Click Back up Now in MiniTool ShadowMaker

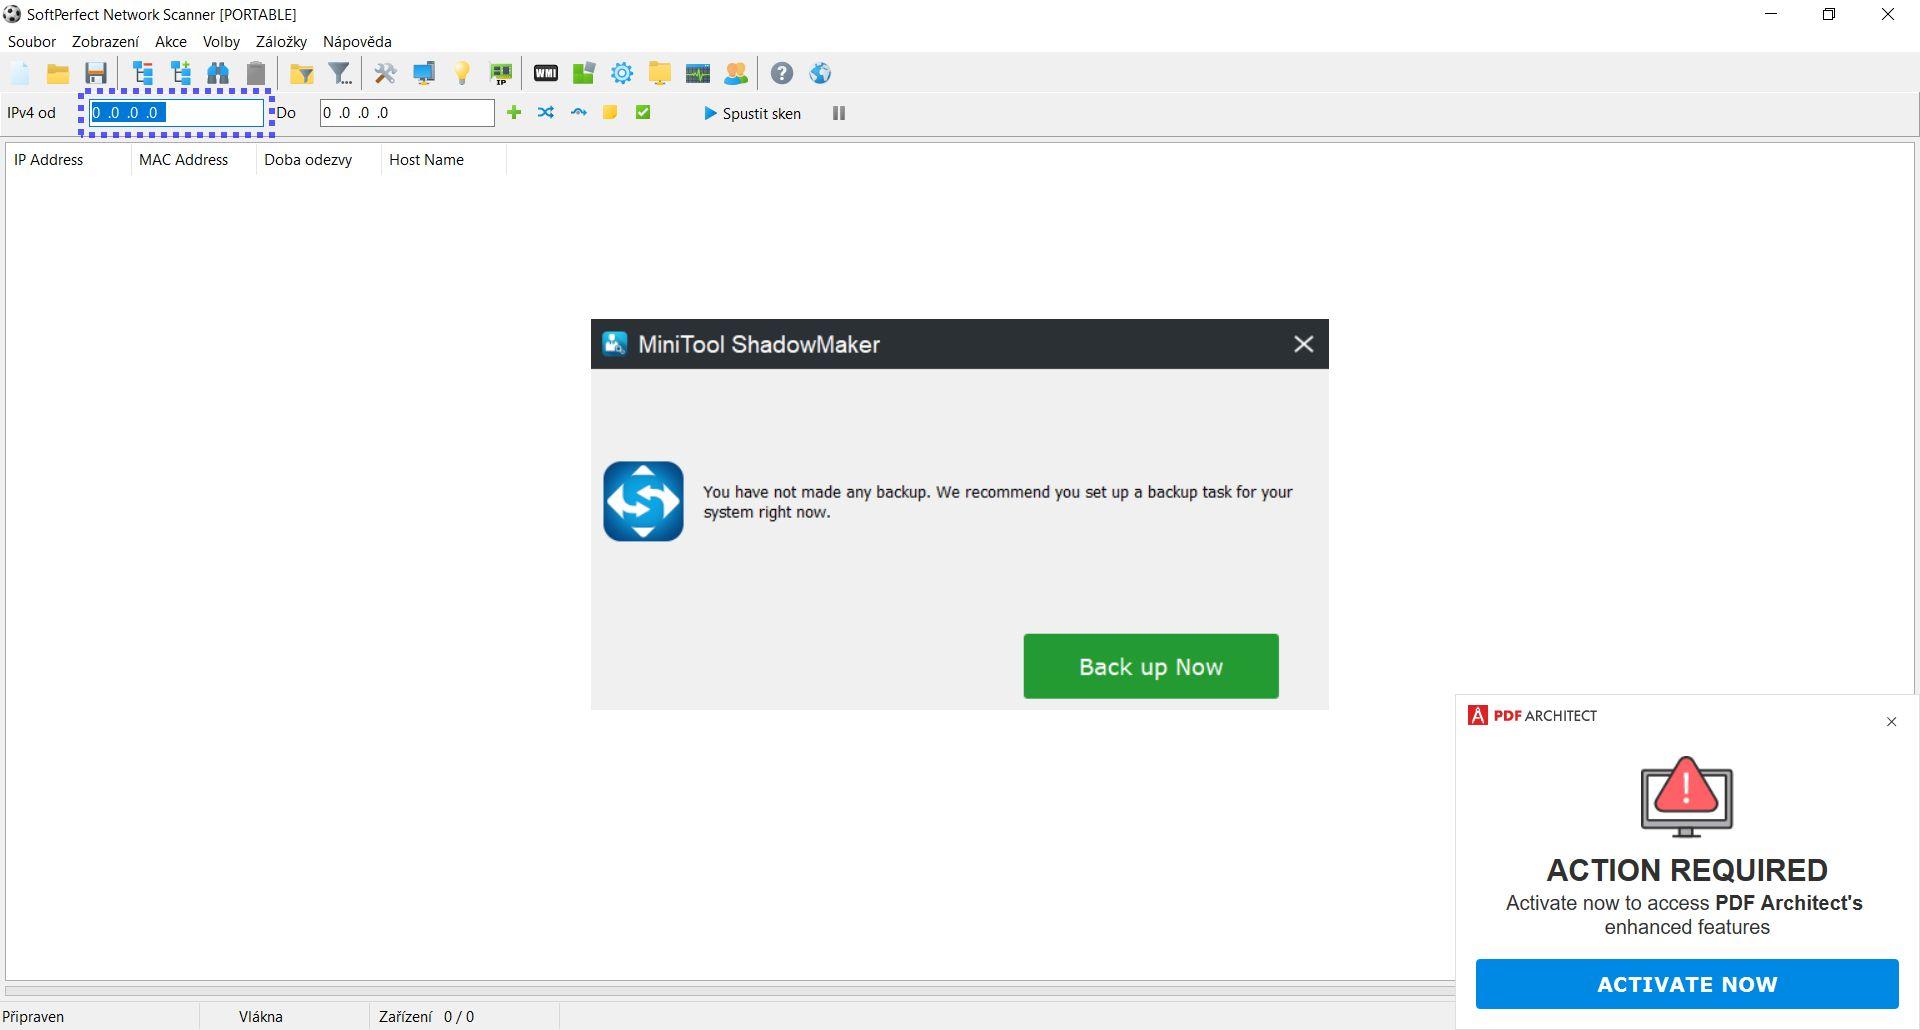pyautogui.click(x=1151, y=666)
